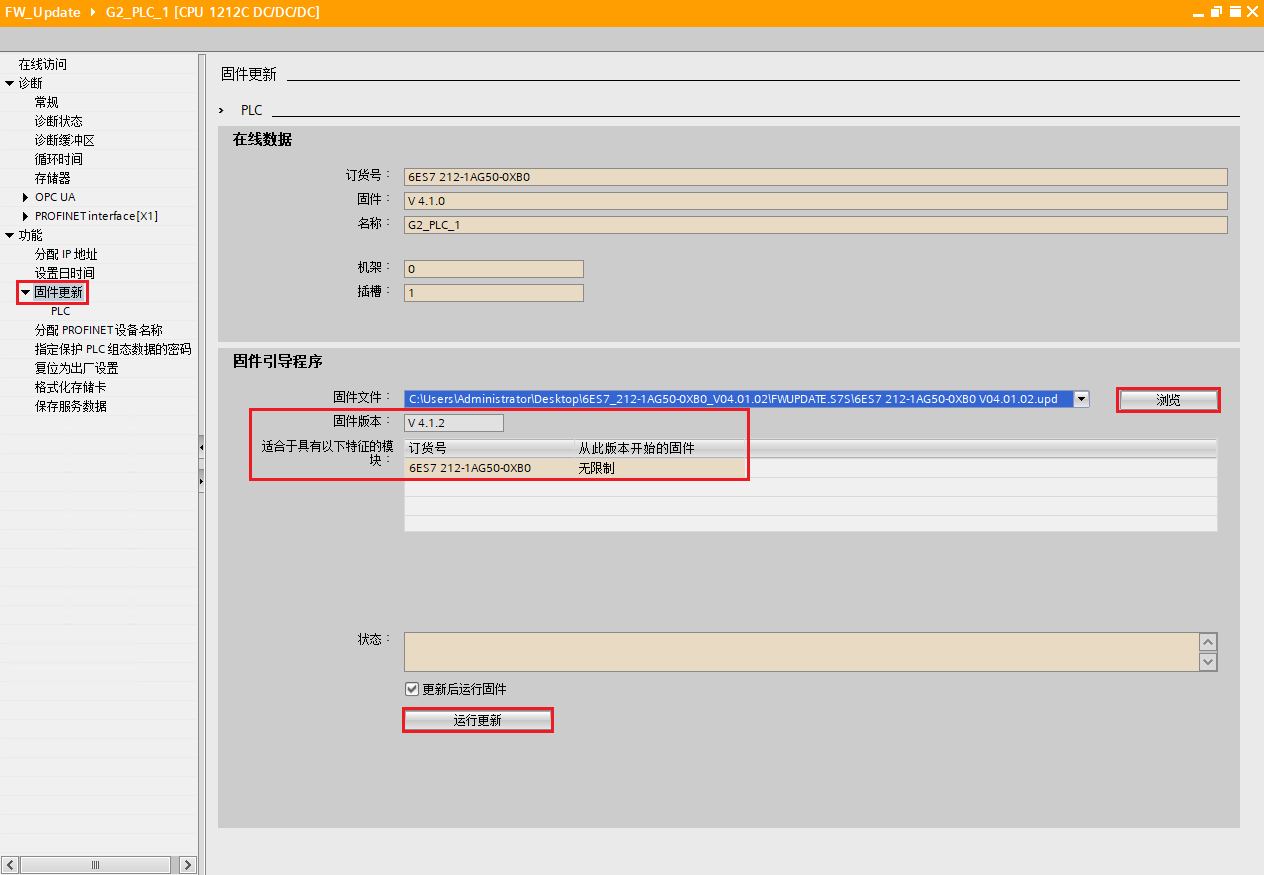1264x875 pixels.
Task: Click the PLC item under 固件更新
Action: (60, 311)
